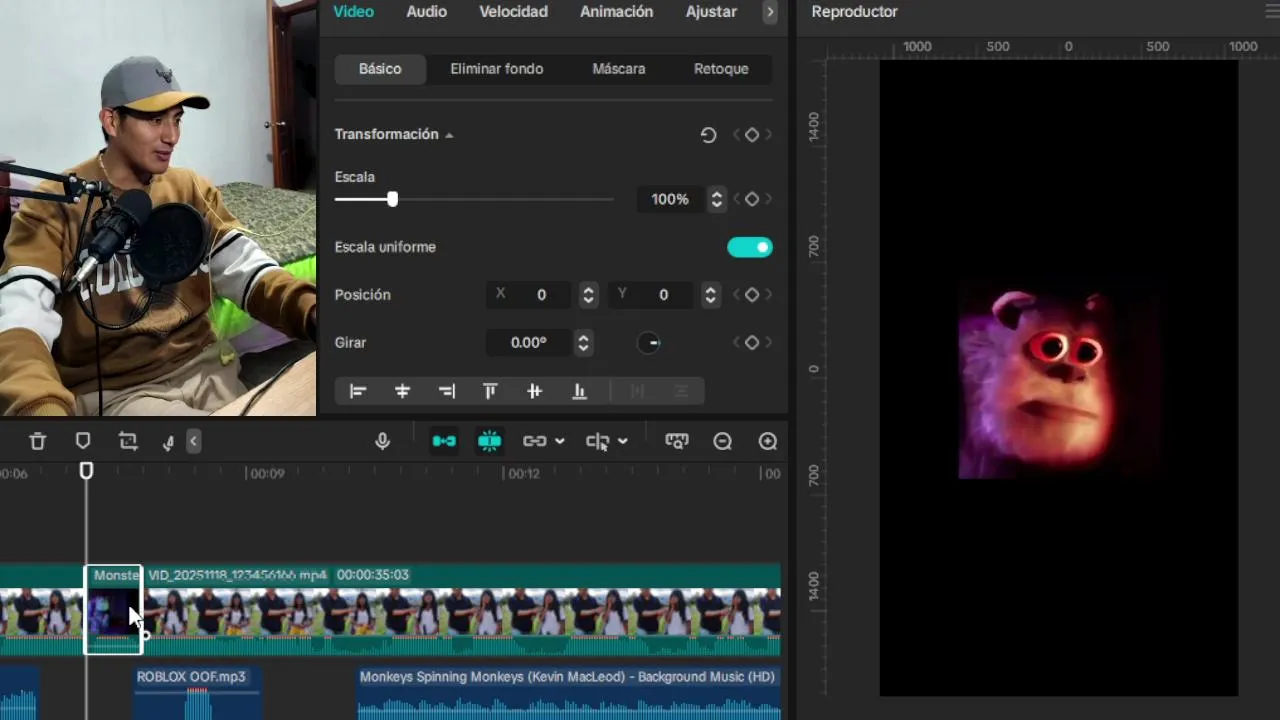Image resolution: width=1280 pixels, height=720 pixels.
Task: Click the timeline zoom-to-fit icon
Action: 677,441
